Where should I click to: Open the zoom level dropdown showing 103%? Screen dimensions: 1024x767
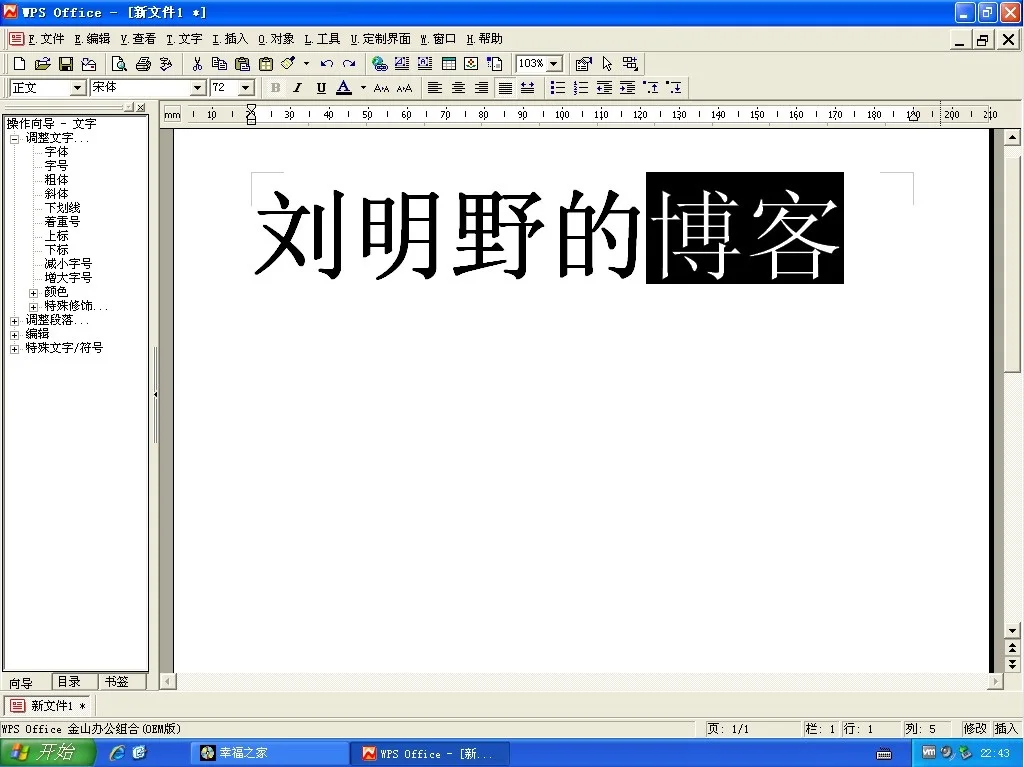click(554, 63)
